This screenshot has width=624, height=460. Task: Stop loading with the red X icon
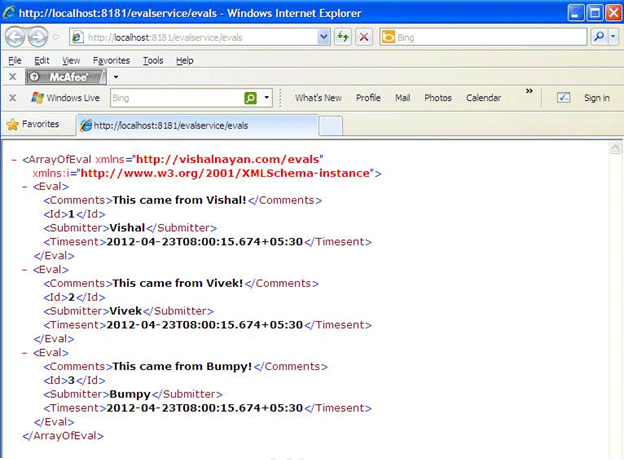click(x=364, y=37)
